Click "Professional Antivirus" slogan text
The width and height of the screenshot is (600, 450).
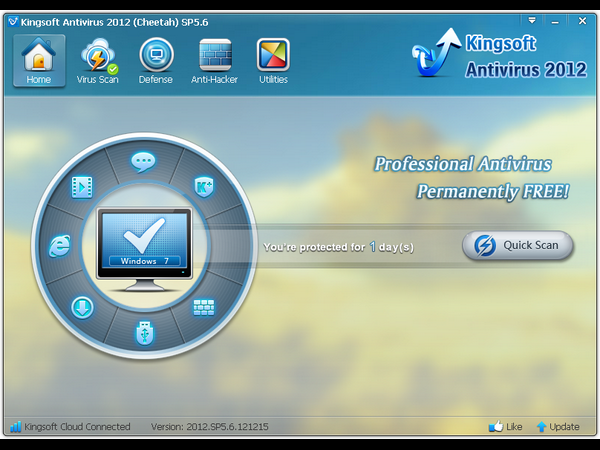click(x=463, y=164)
